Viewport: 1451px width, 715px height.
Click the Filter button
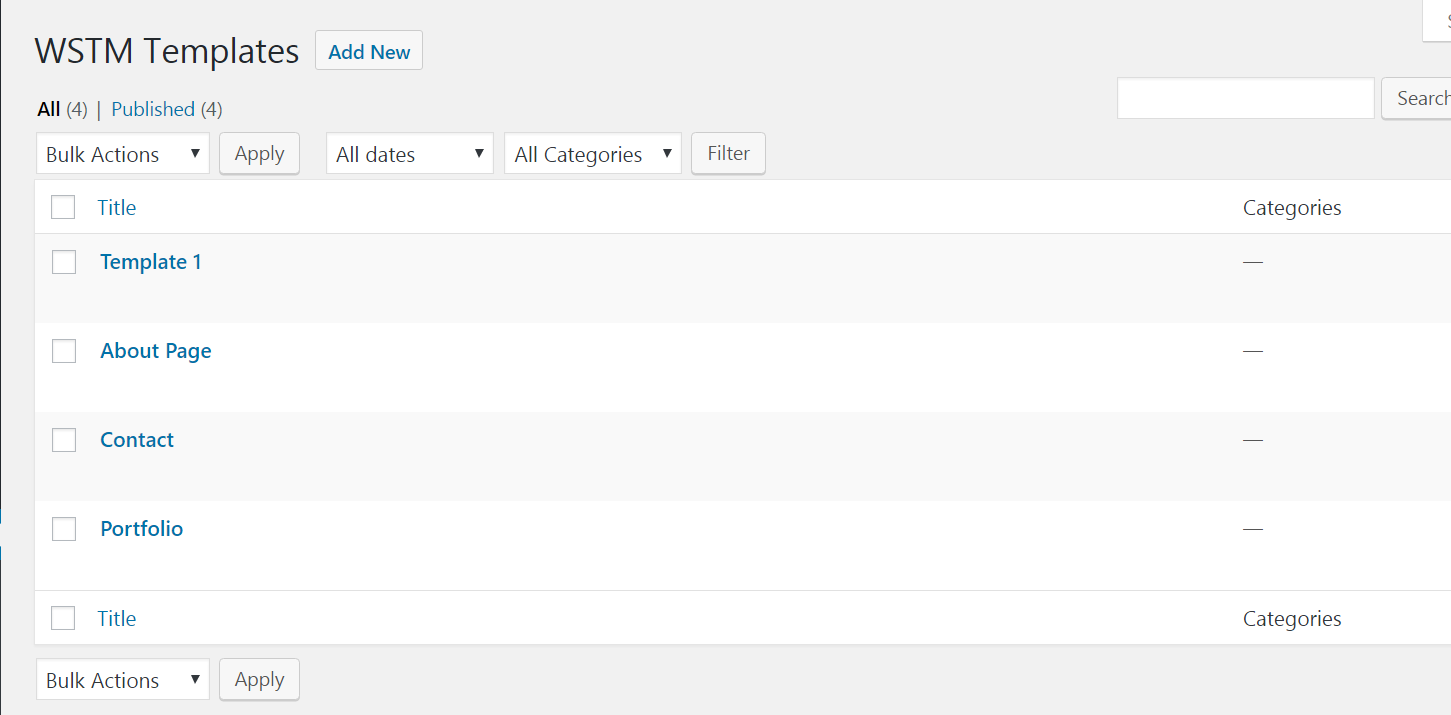click(728, 154)
